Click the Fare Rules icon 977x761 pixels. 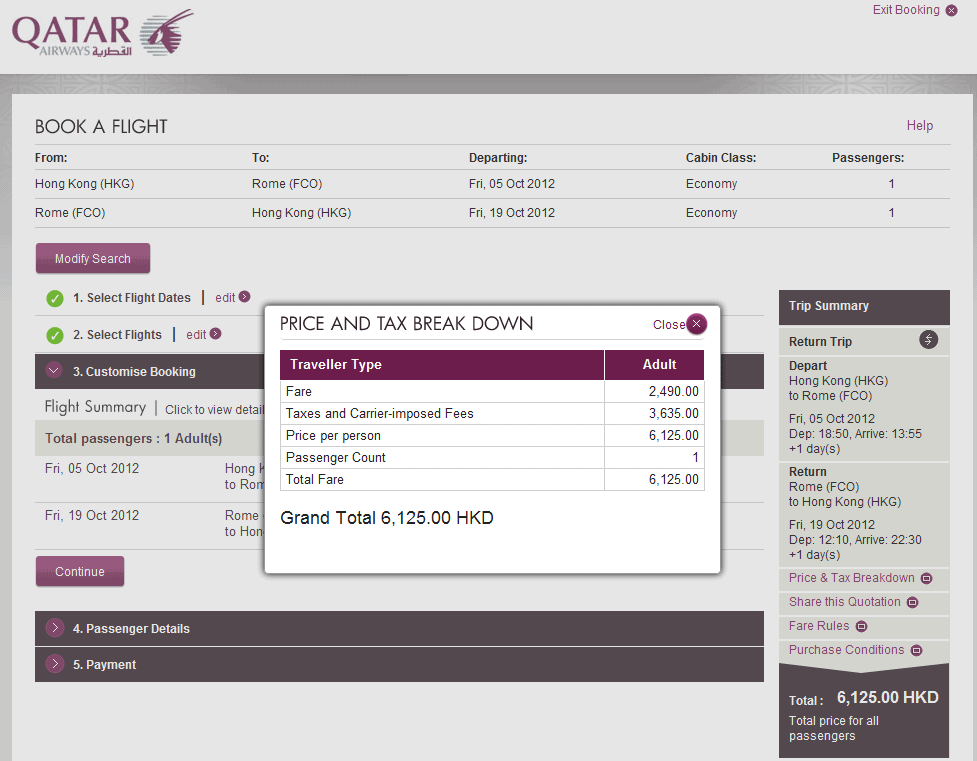(861, 626)
